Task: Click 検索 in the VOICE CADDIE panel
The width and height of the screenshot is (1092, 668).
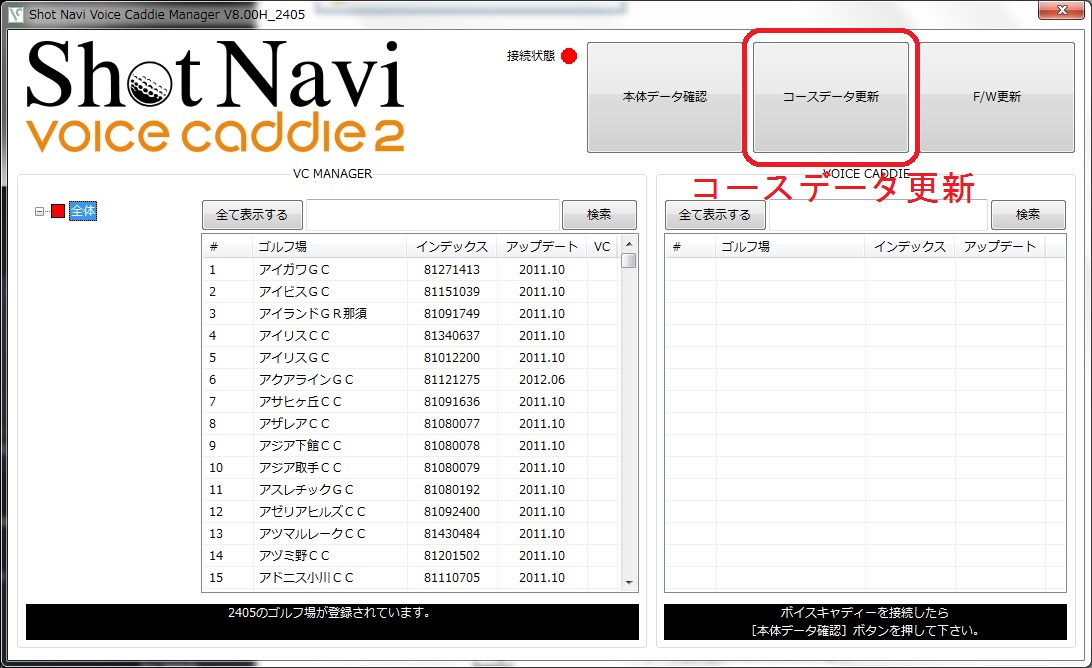Action: 1027,215
